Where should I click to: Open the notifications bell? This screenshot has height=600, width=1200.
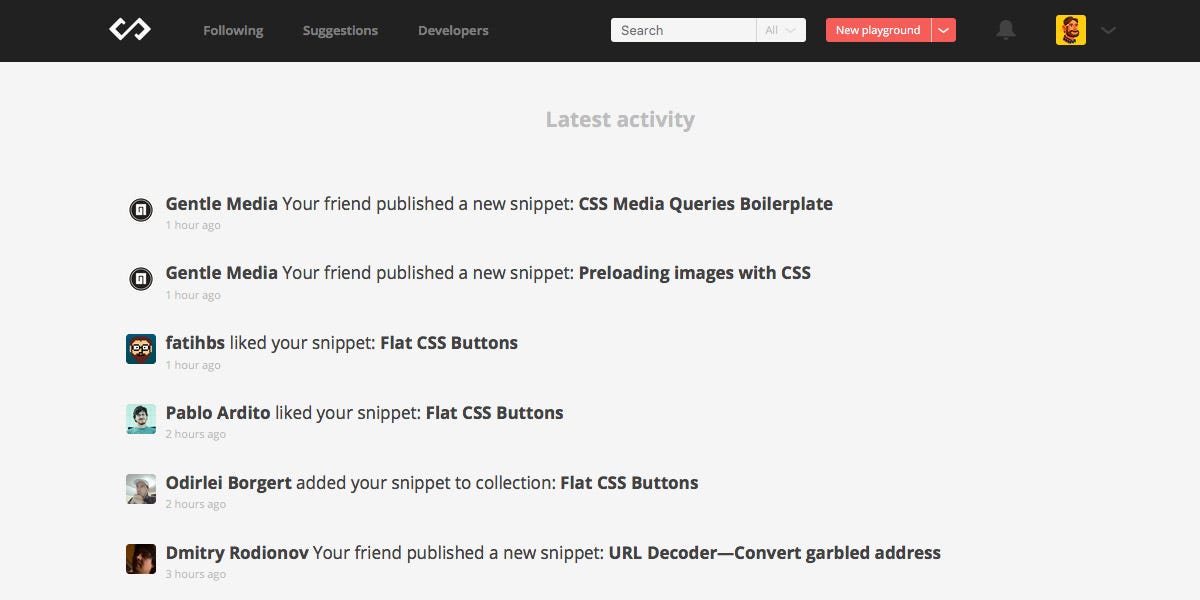pos(1006,30)
